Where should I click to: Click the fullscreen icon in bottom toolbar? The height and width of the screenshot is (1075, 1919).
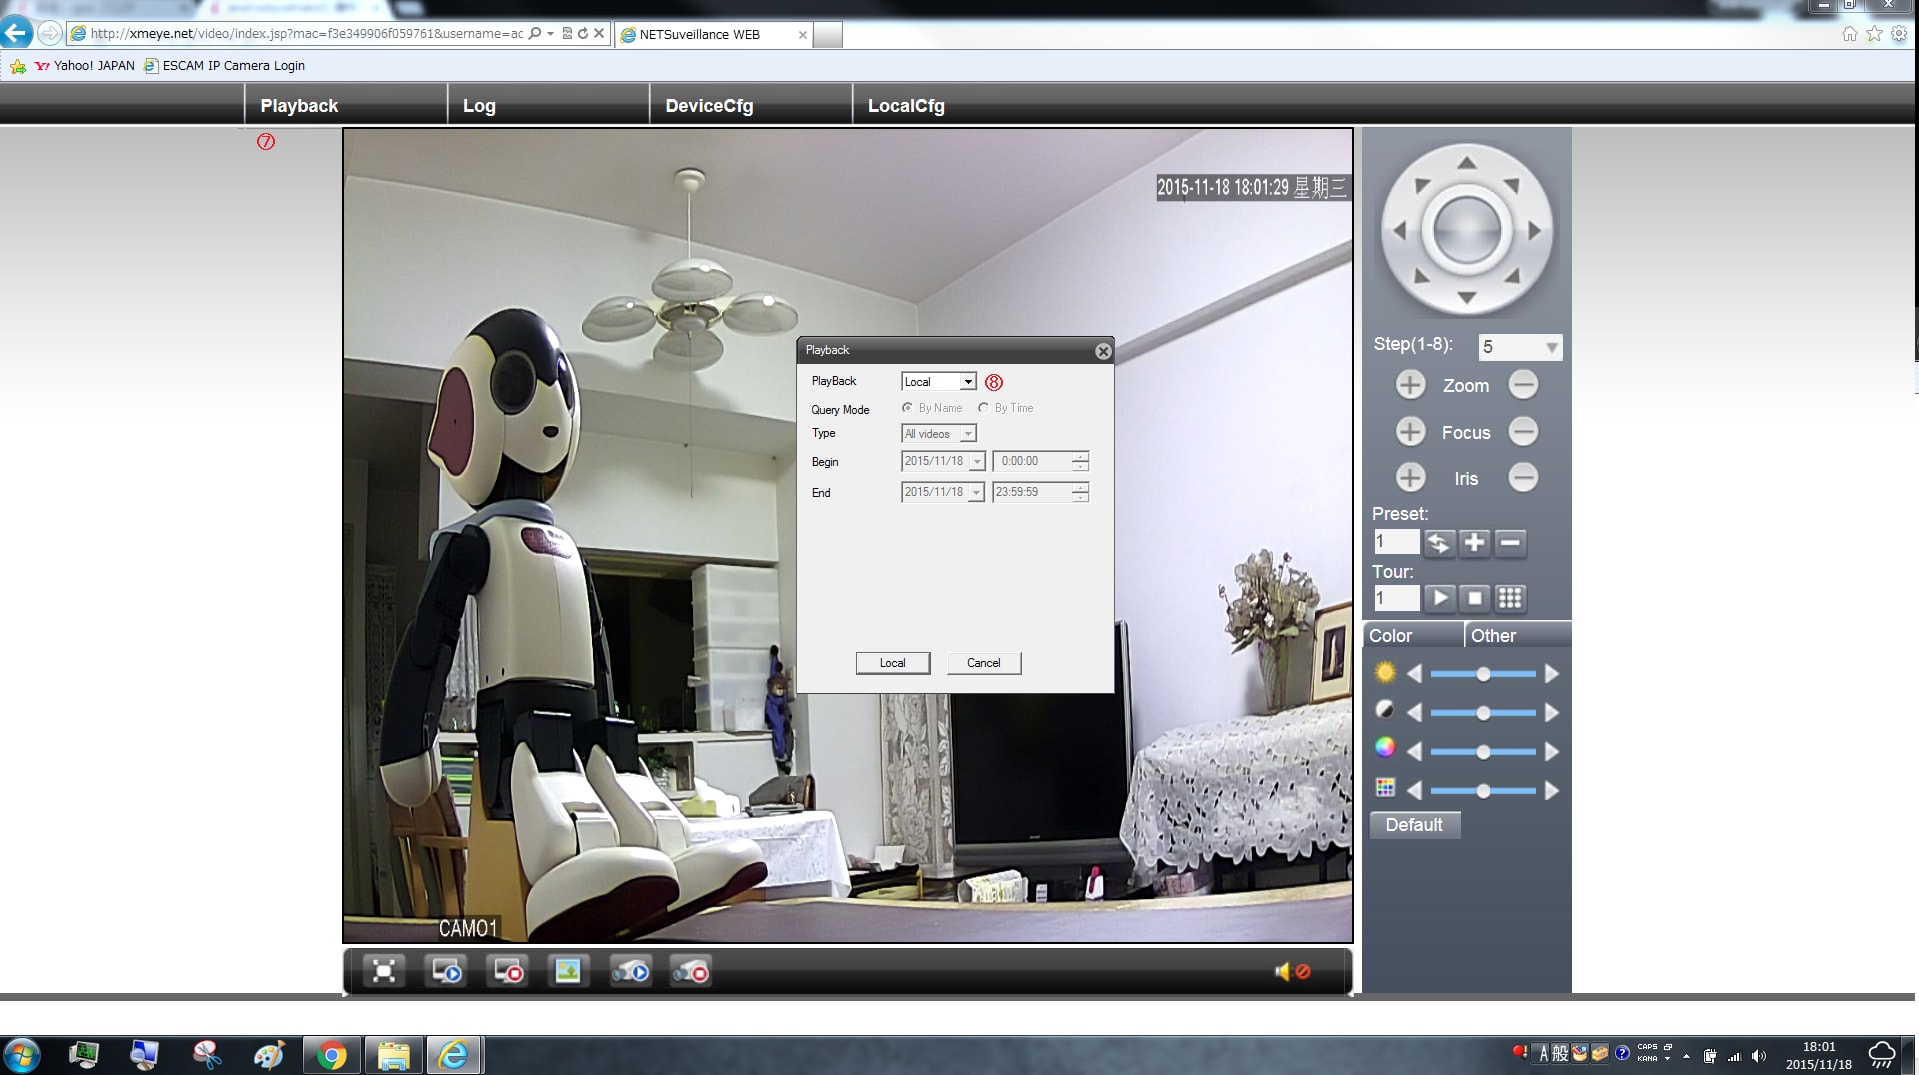coord(384,971)
